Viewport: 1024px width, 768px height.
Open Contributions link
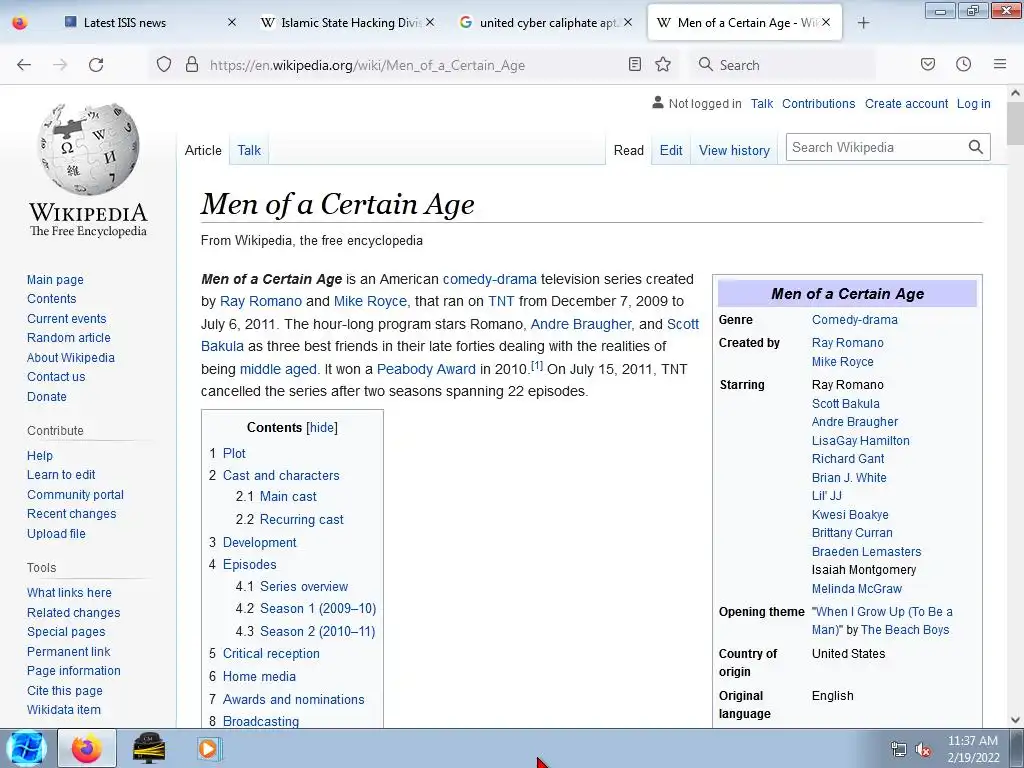coord(818,104)
